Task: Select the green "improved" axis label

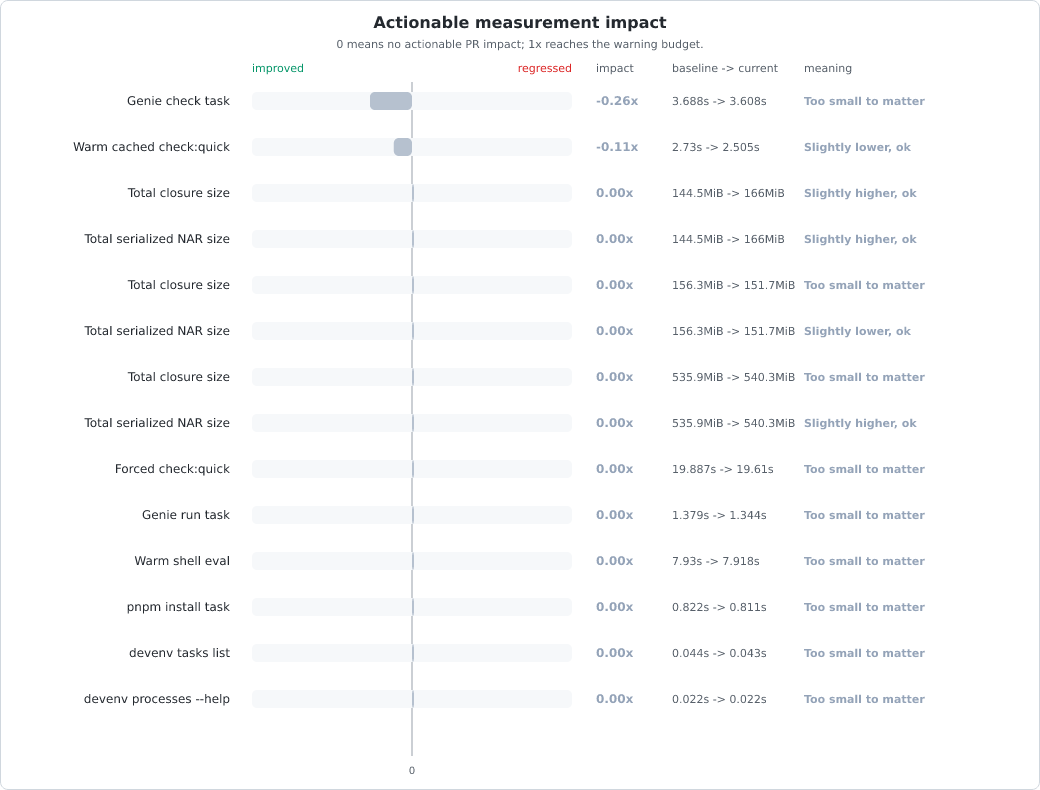Action: tap(278, 68)
